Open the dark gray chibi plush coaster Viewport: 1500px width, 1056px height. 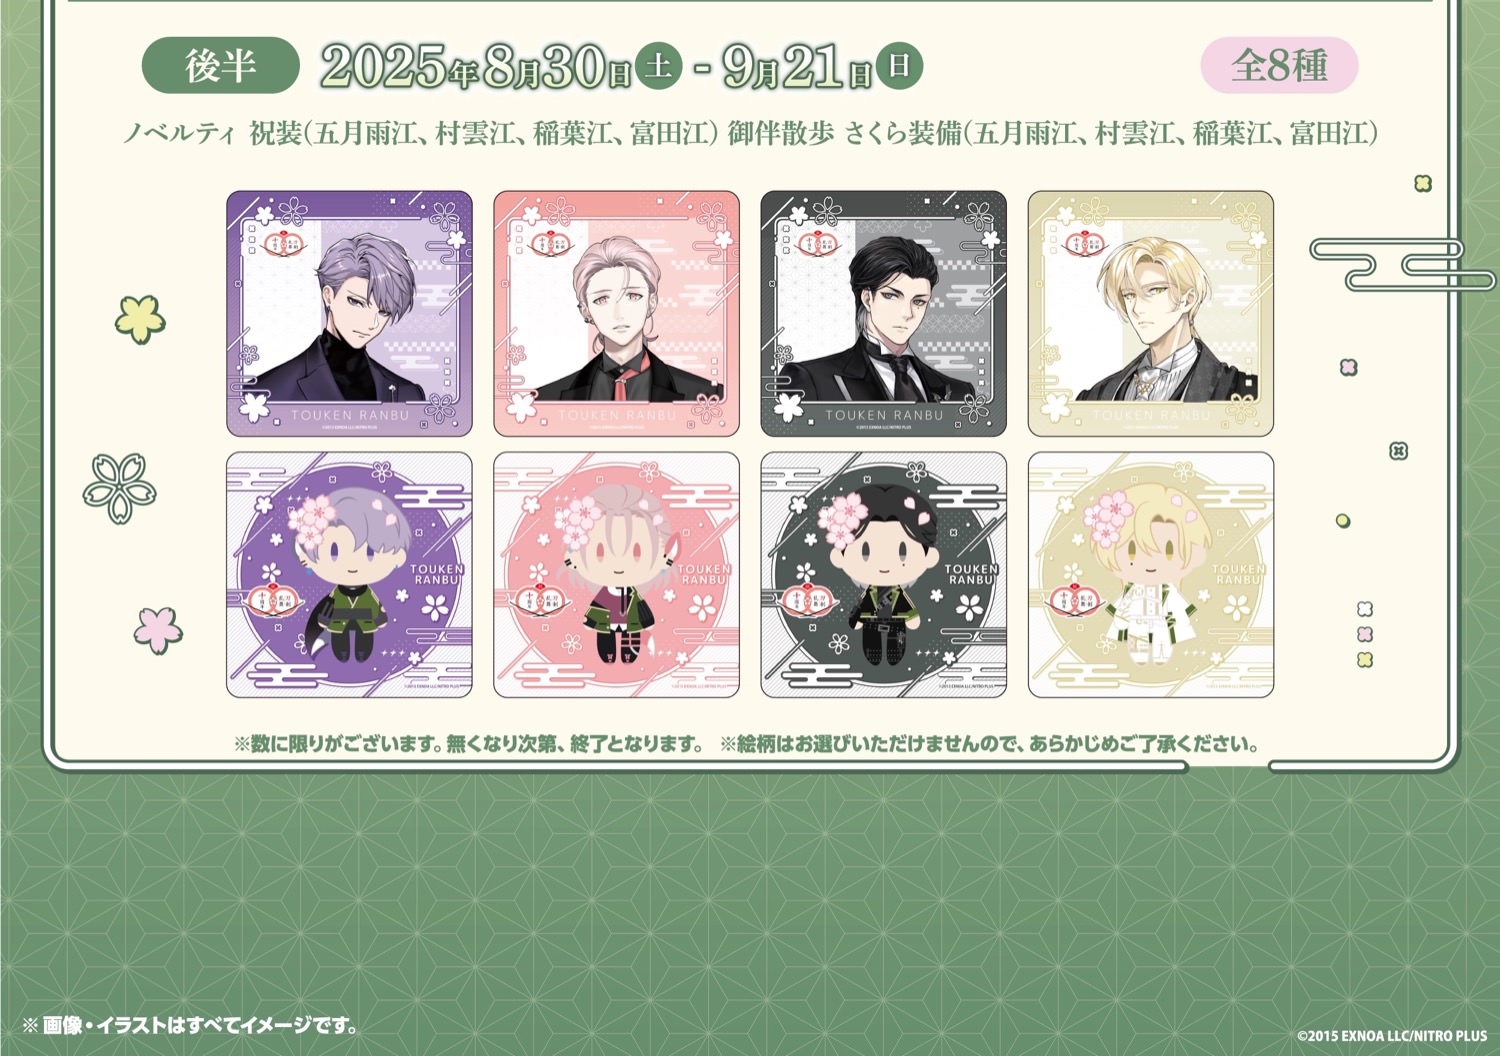point(883,575)
